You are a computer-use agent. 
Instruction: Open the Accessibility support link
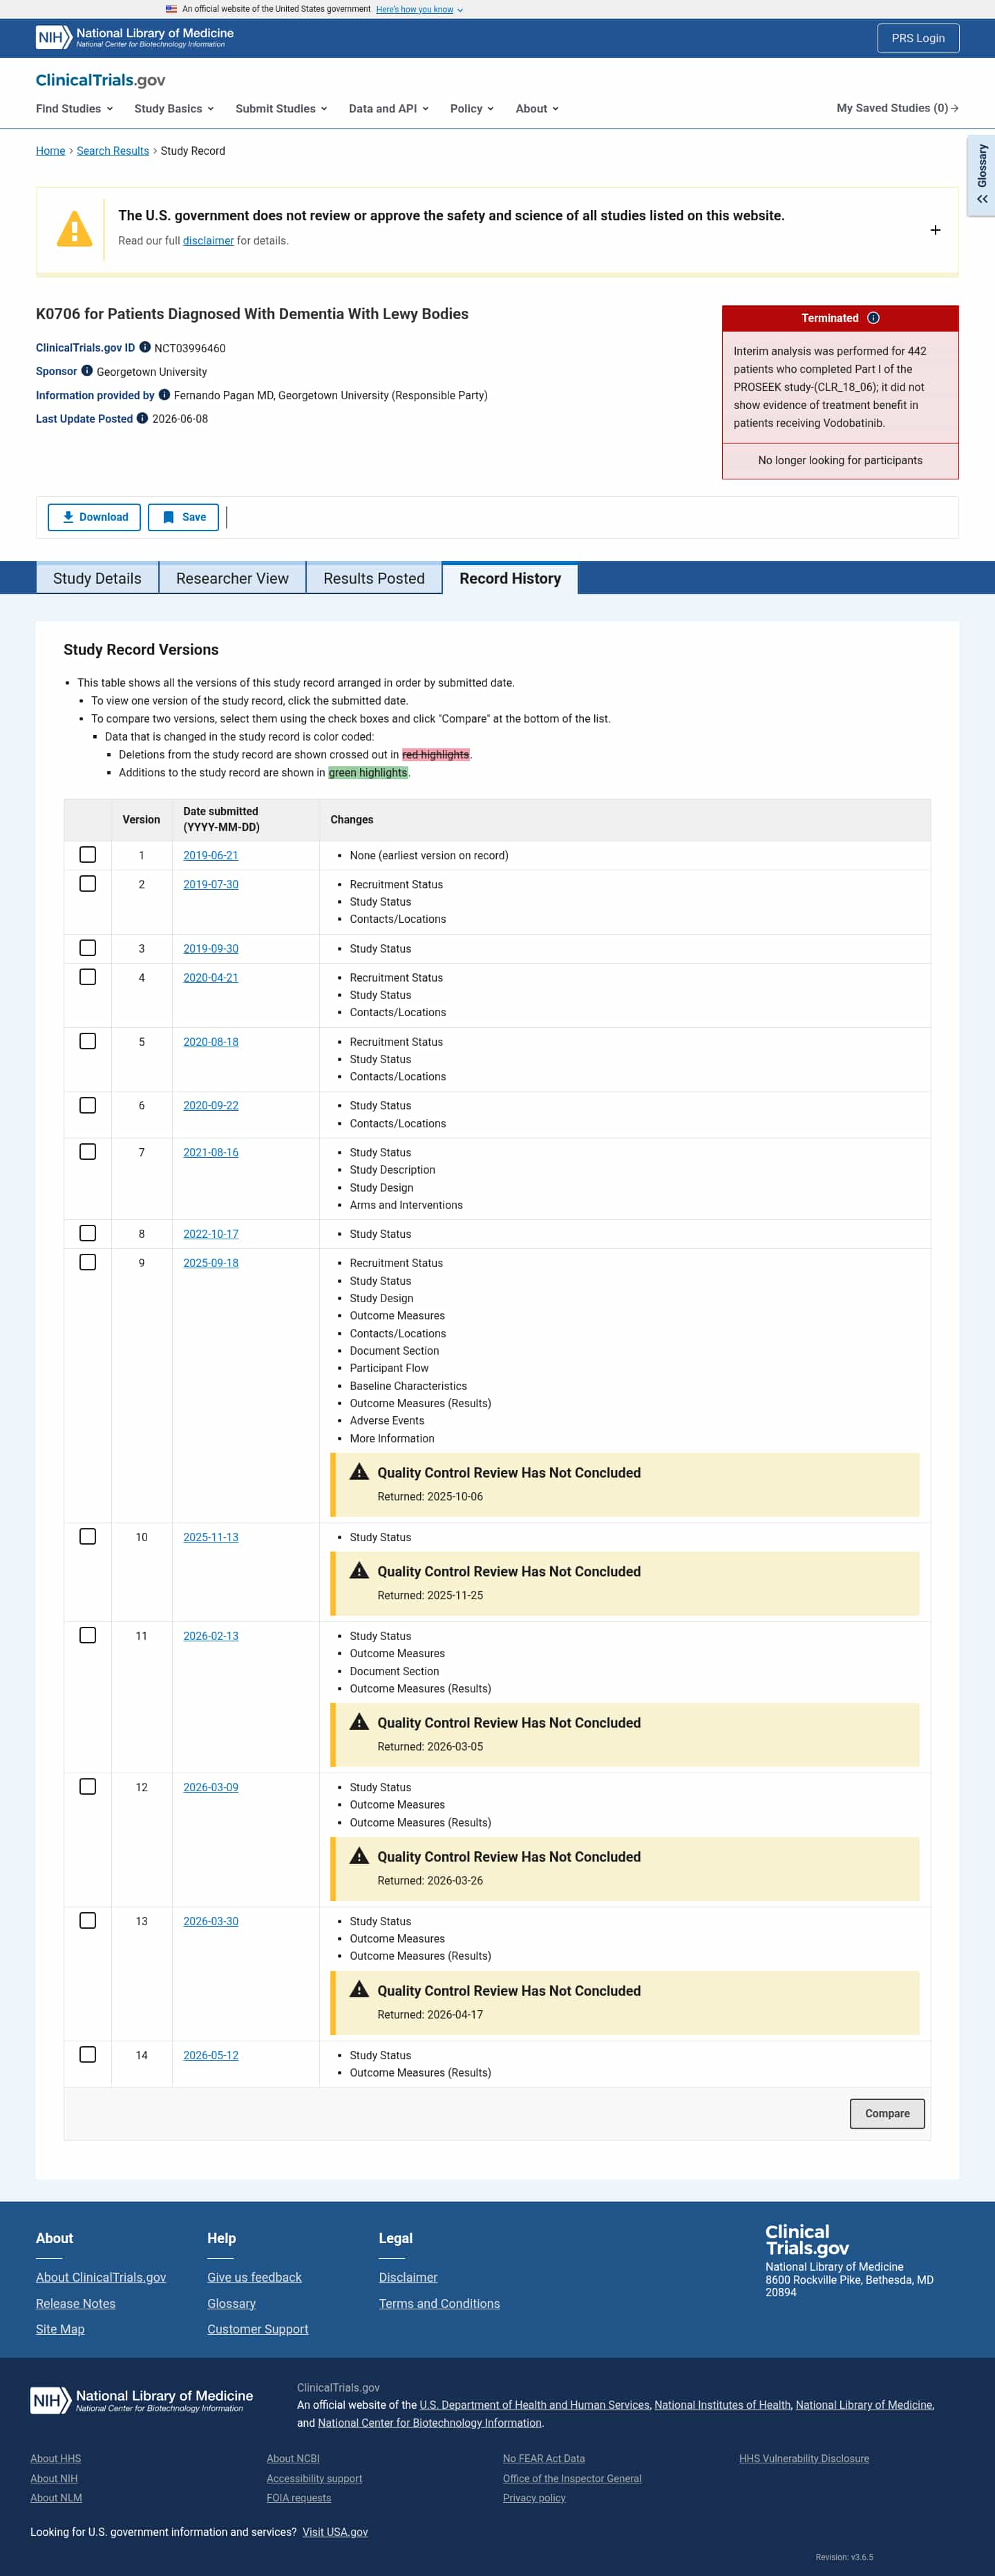[314, 2478]
